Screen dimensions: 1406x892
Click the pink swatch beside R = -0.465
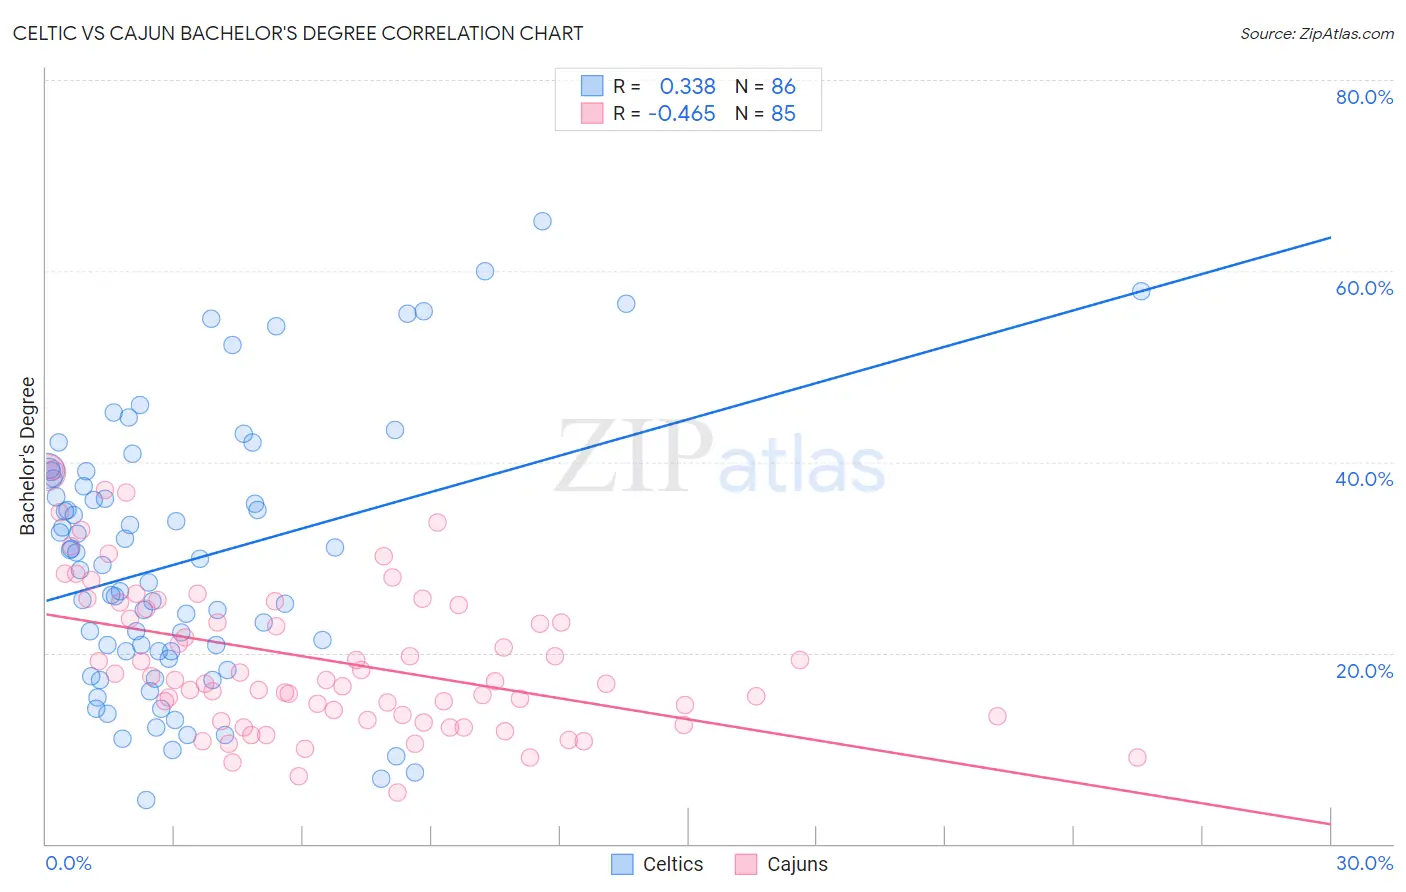coord(592,113)
